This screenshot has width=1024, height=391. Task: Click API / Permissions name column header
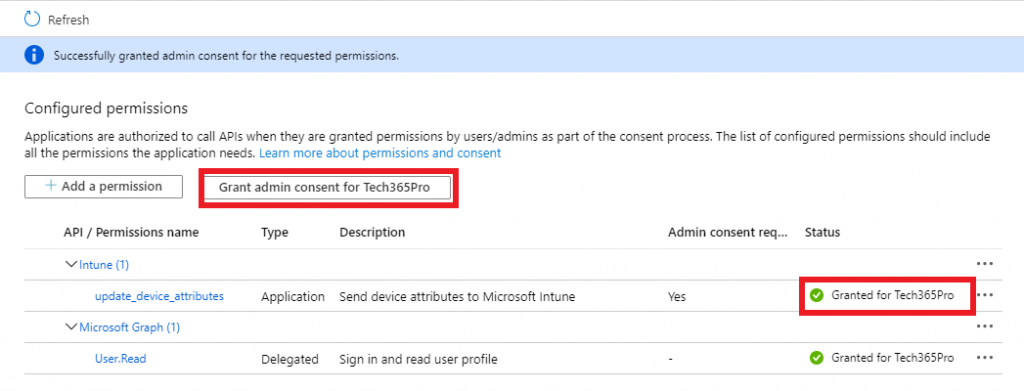131,232
